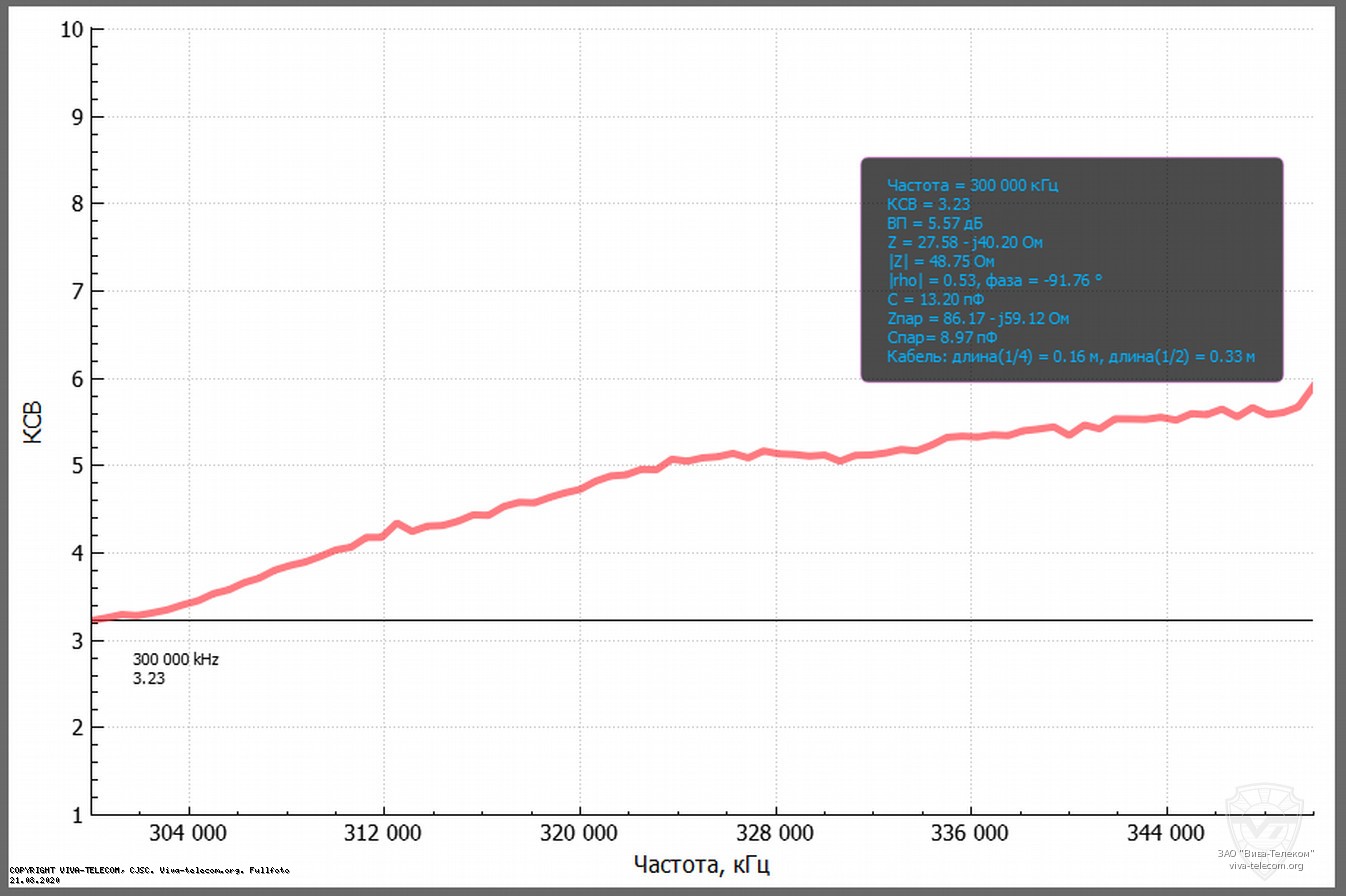Click the "300 000 kHz" marker label

[x=175, y=660]
